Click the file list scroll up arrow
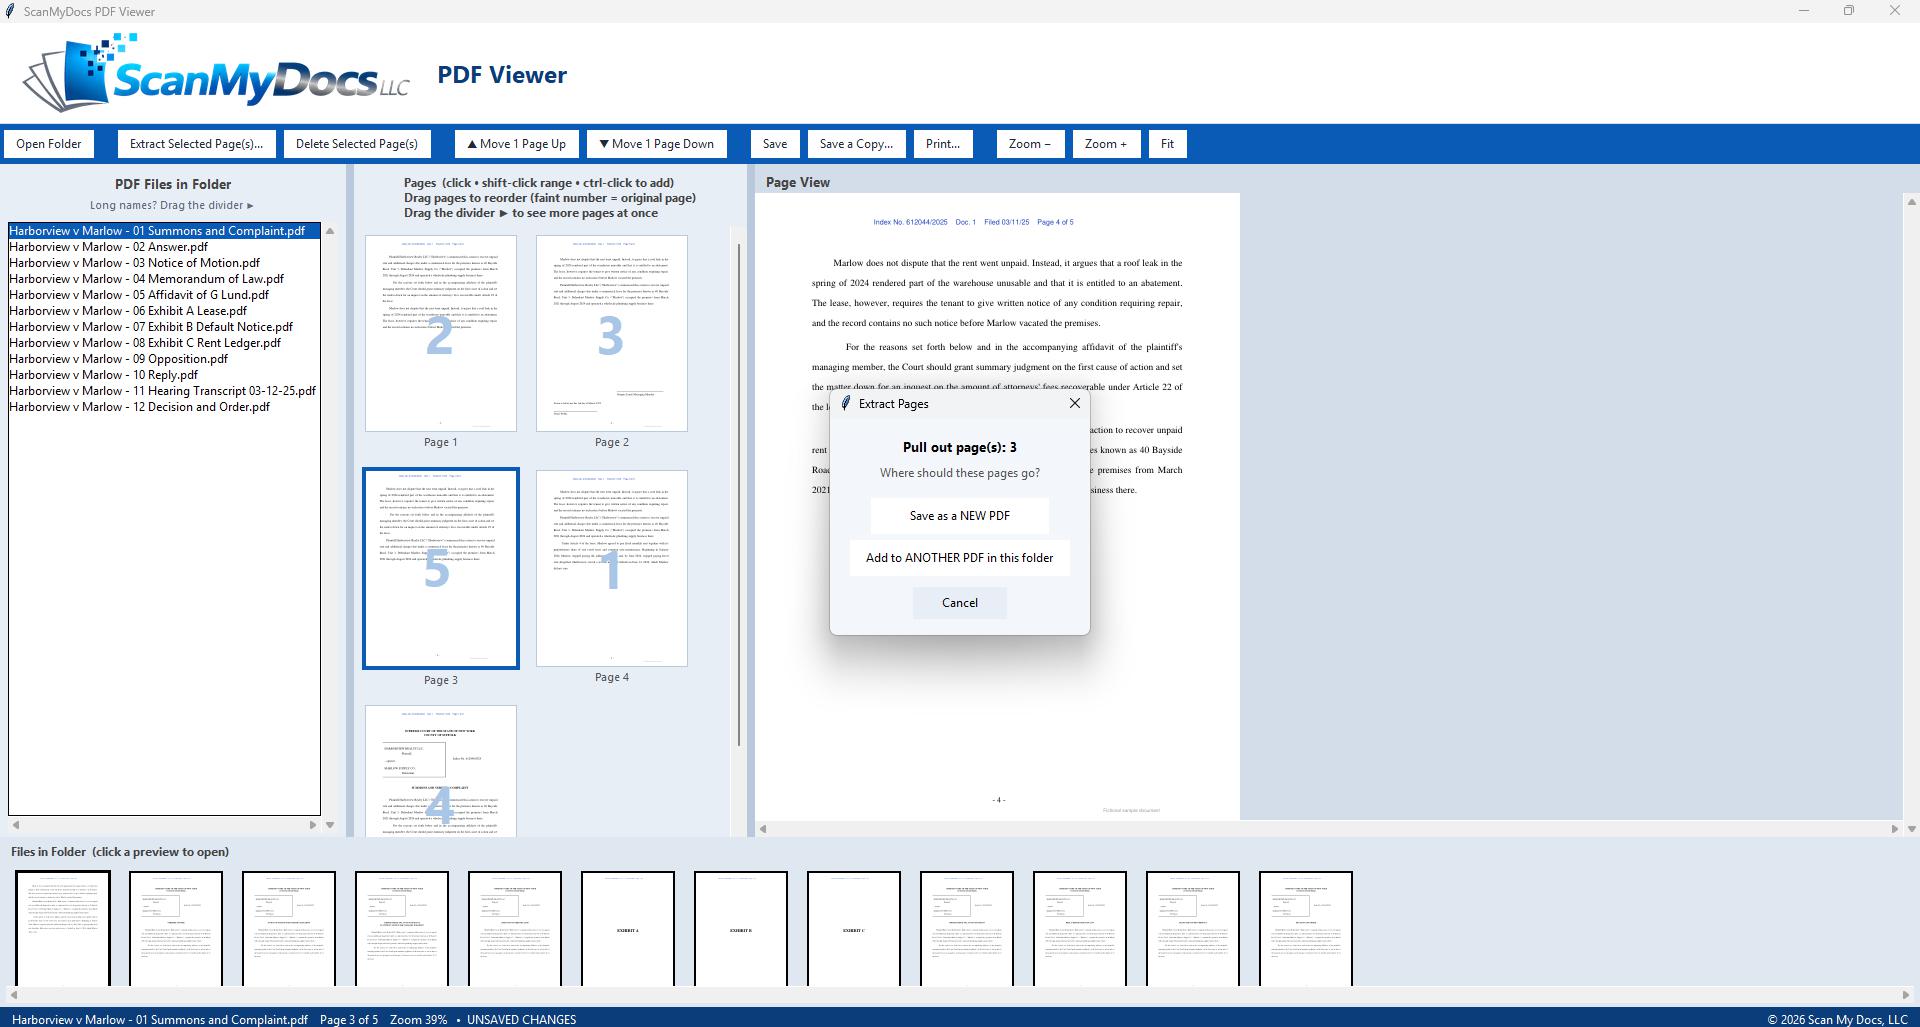This screenshot has width=1920, height=1027. 330,231
